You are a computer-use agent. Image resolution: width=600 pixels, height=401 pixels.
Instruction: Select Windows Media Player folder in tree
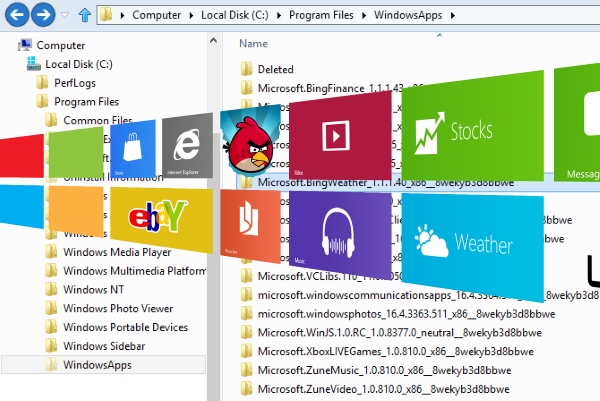(116, 252)
